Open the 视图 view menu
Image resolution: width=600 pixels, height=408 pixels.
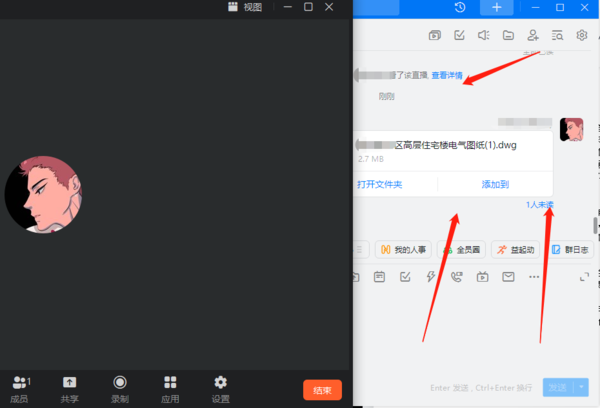pyautogui.click(x=245, y=7)
